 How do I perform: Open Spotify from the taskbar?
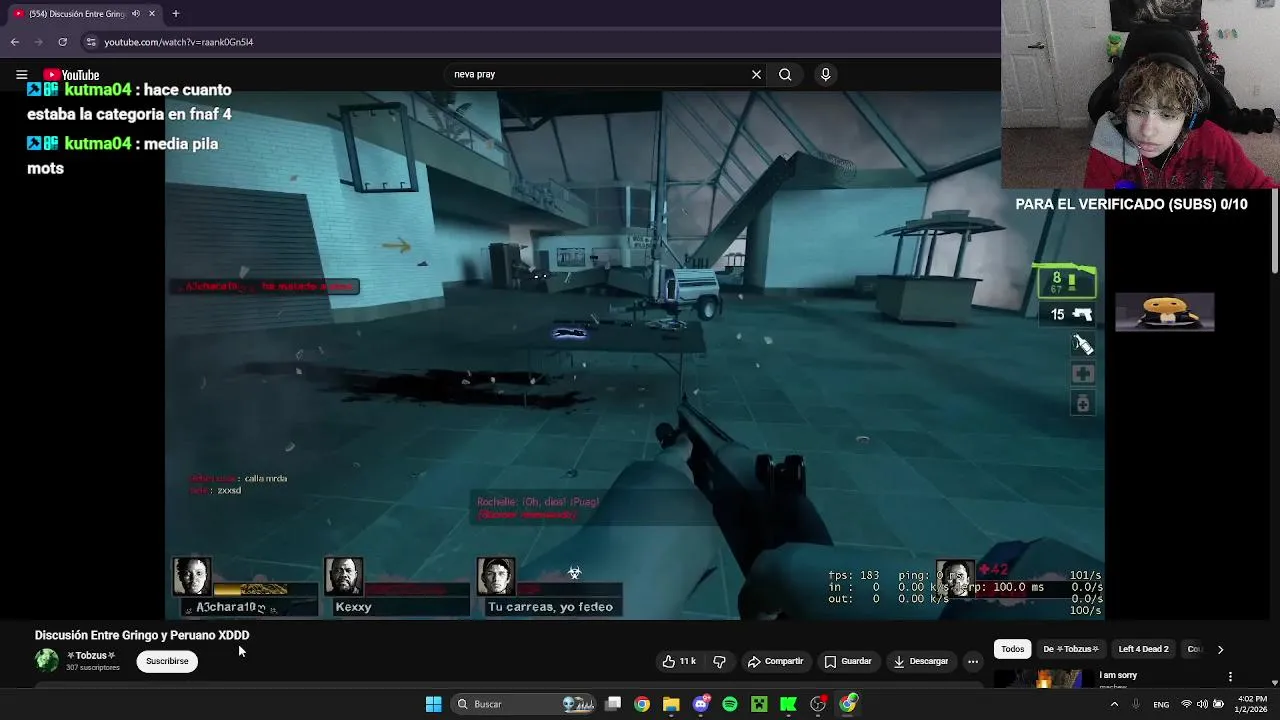pos(730,704)
